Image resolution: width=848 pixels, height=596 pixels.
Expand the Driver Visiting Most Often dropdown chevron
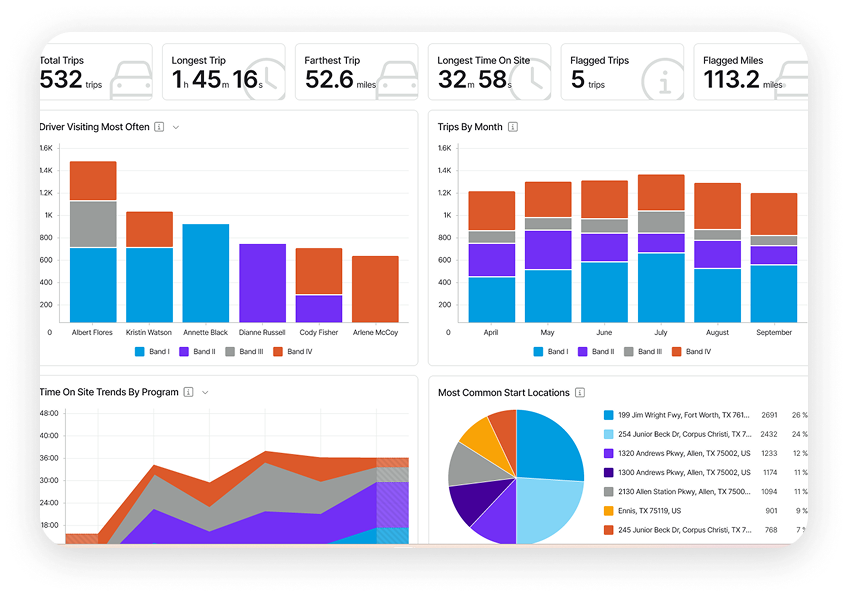(176, 127)
